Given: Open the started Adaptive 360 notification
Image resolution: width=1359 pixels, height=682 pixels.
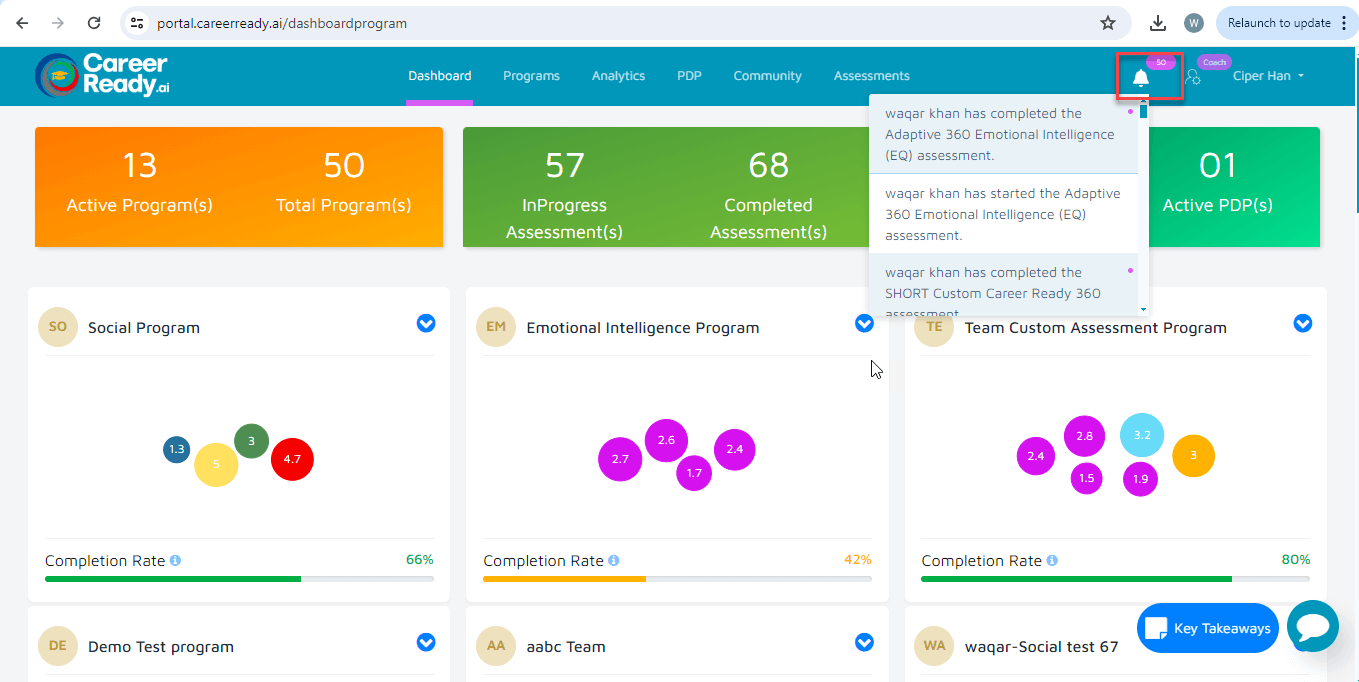Looking at the screenshot, I should point(1003,214).
